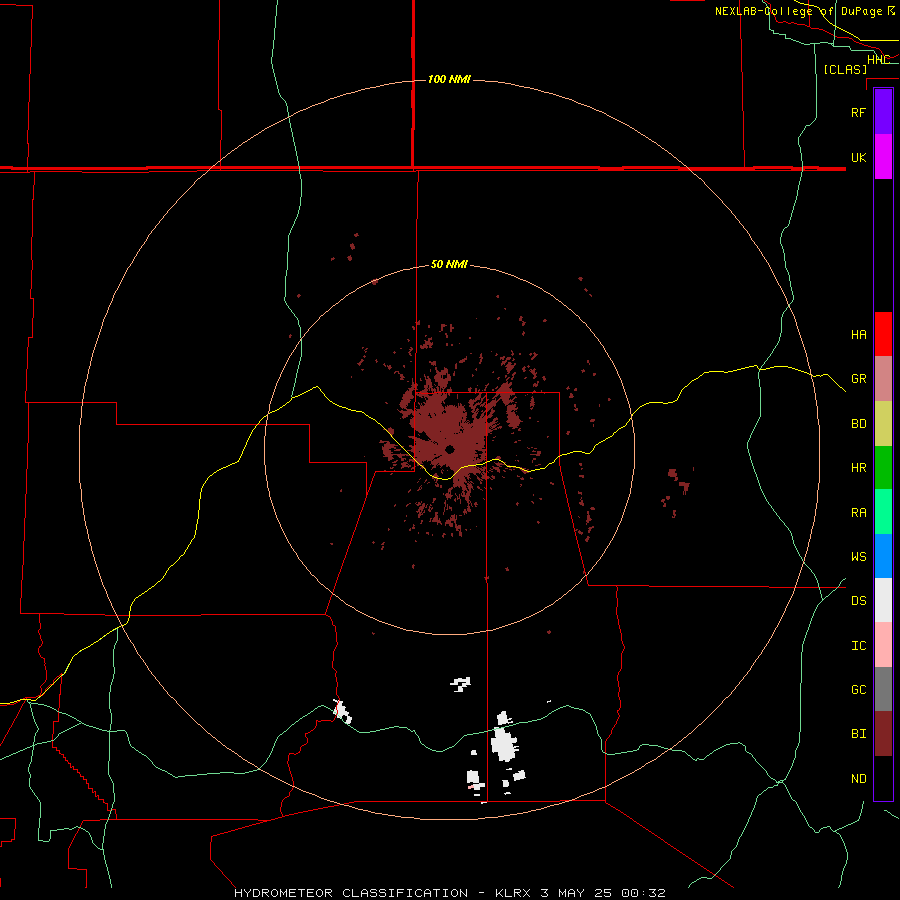Click the GC legend label

pyautogui.click(x=858, y=690)
